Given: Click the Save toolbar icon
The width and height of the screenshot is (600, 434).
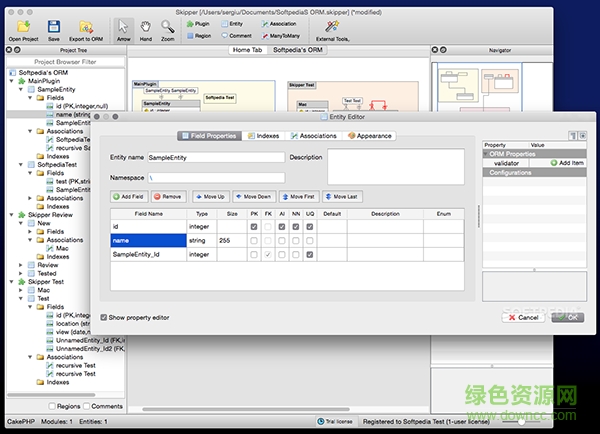Looking at the screenshot, I should pyautogui.click(x=54, y=27).
